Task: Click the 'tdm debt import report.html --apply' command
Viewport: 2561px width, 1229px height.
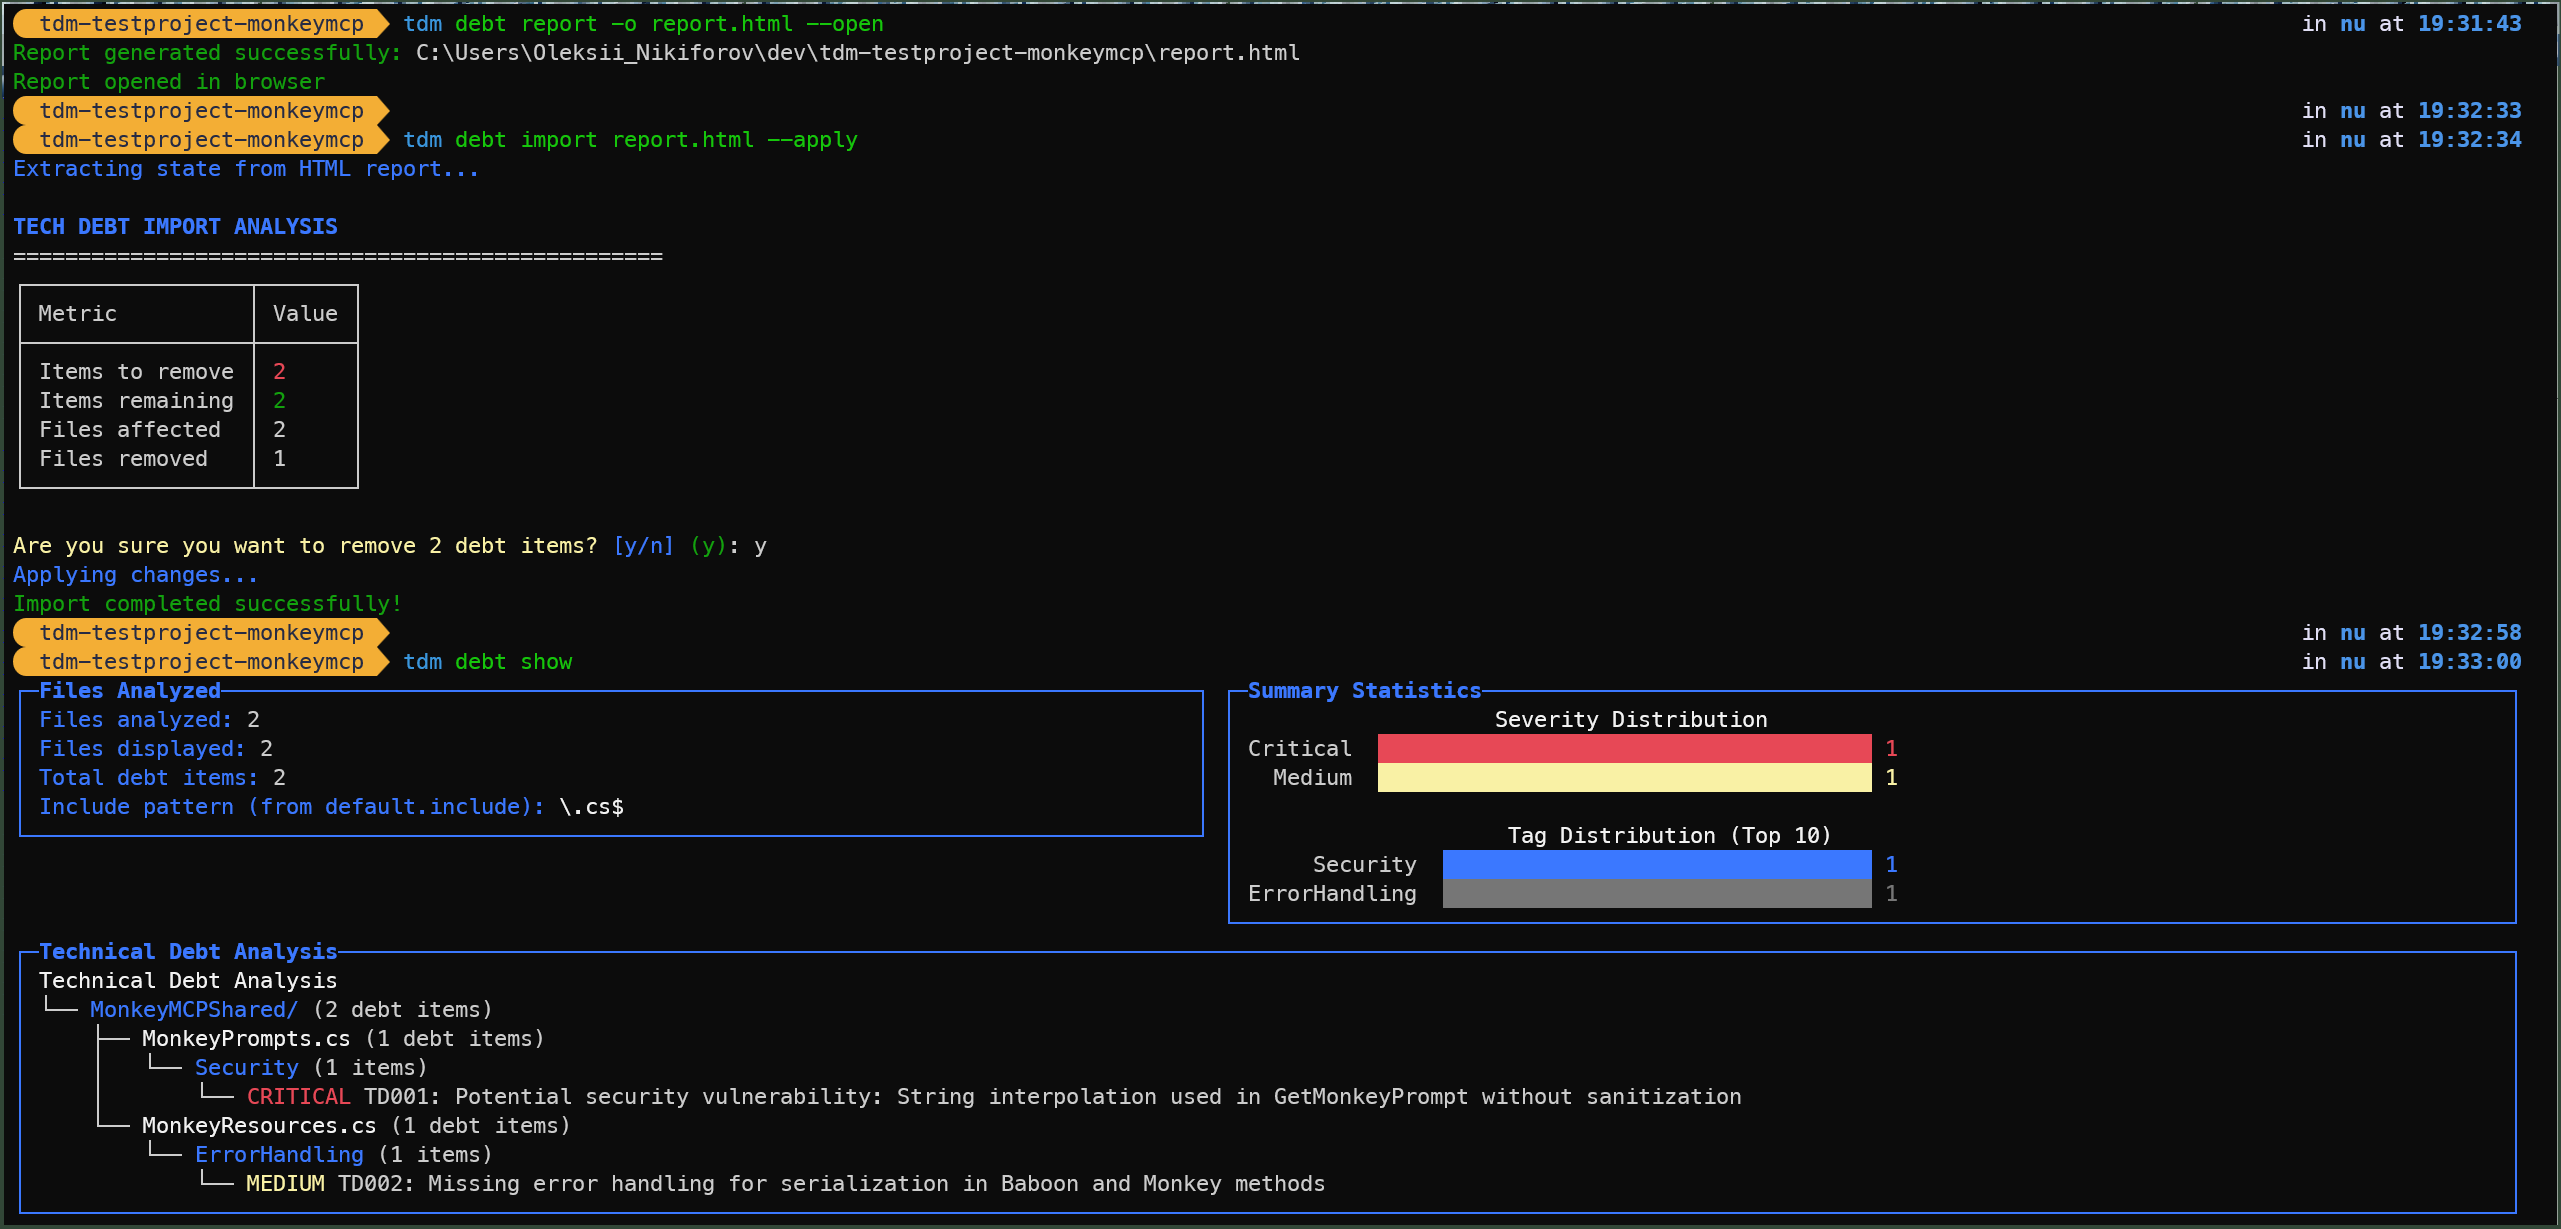Action: [x=630, y=140]
